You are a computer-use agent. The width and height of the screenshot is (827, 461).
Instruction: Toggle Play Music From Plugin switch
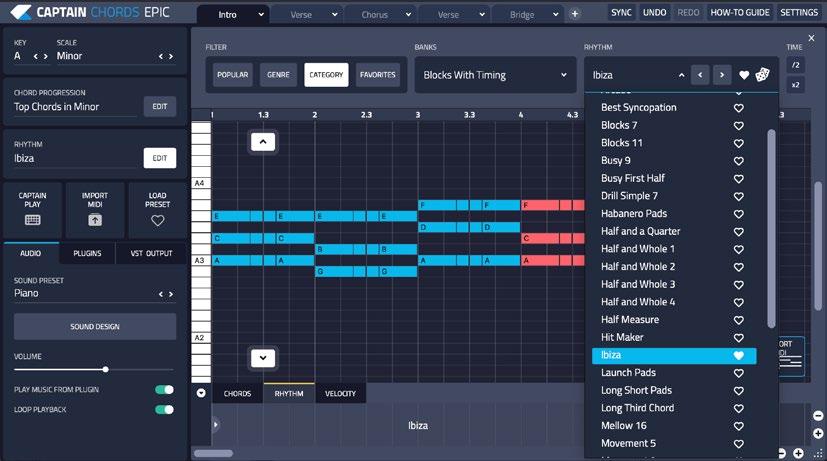pyautogui.click(x=164, y=390)
